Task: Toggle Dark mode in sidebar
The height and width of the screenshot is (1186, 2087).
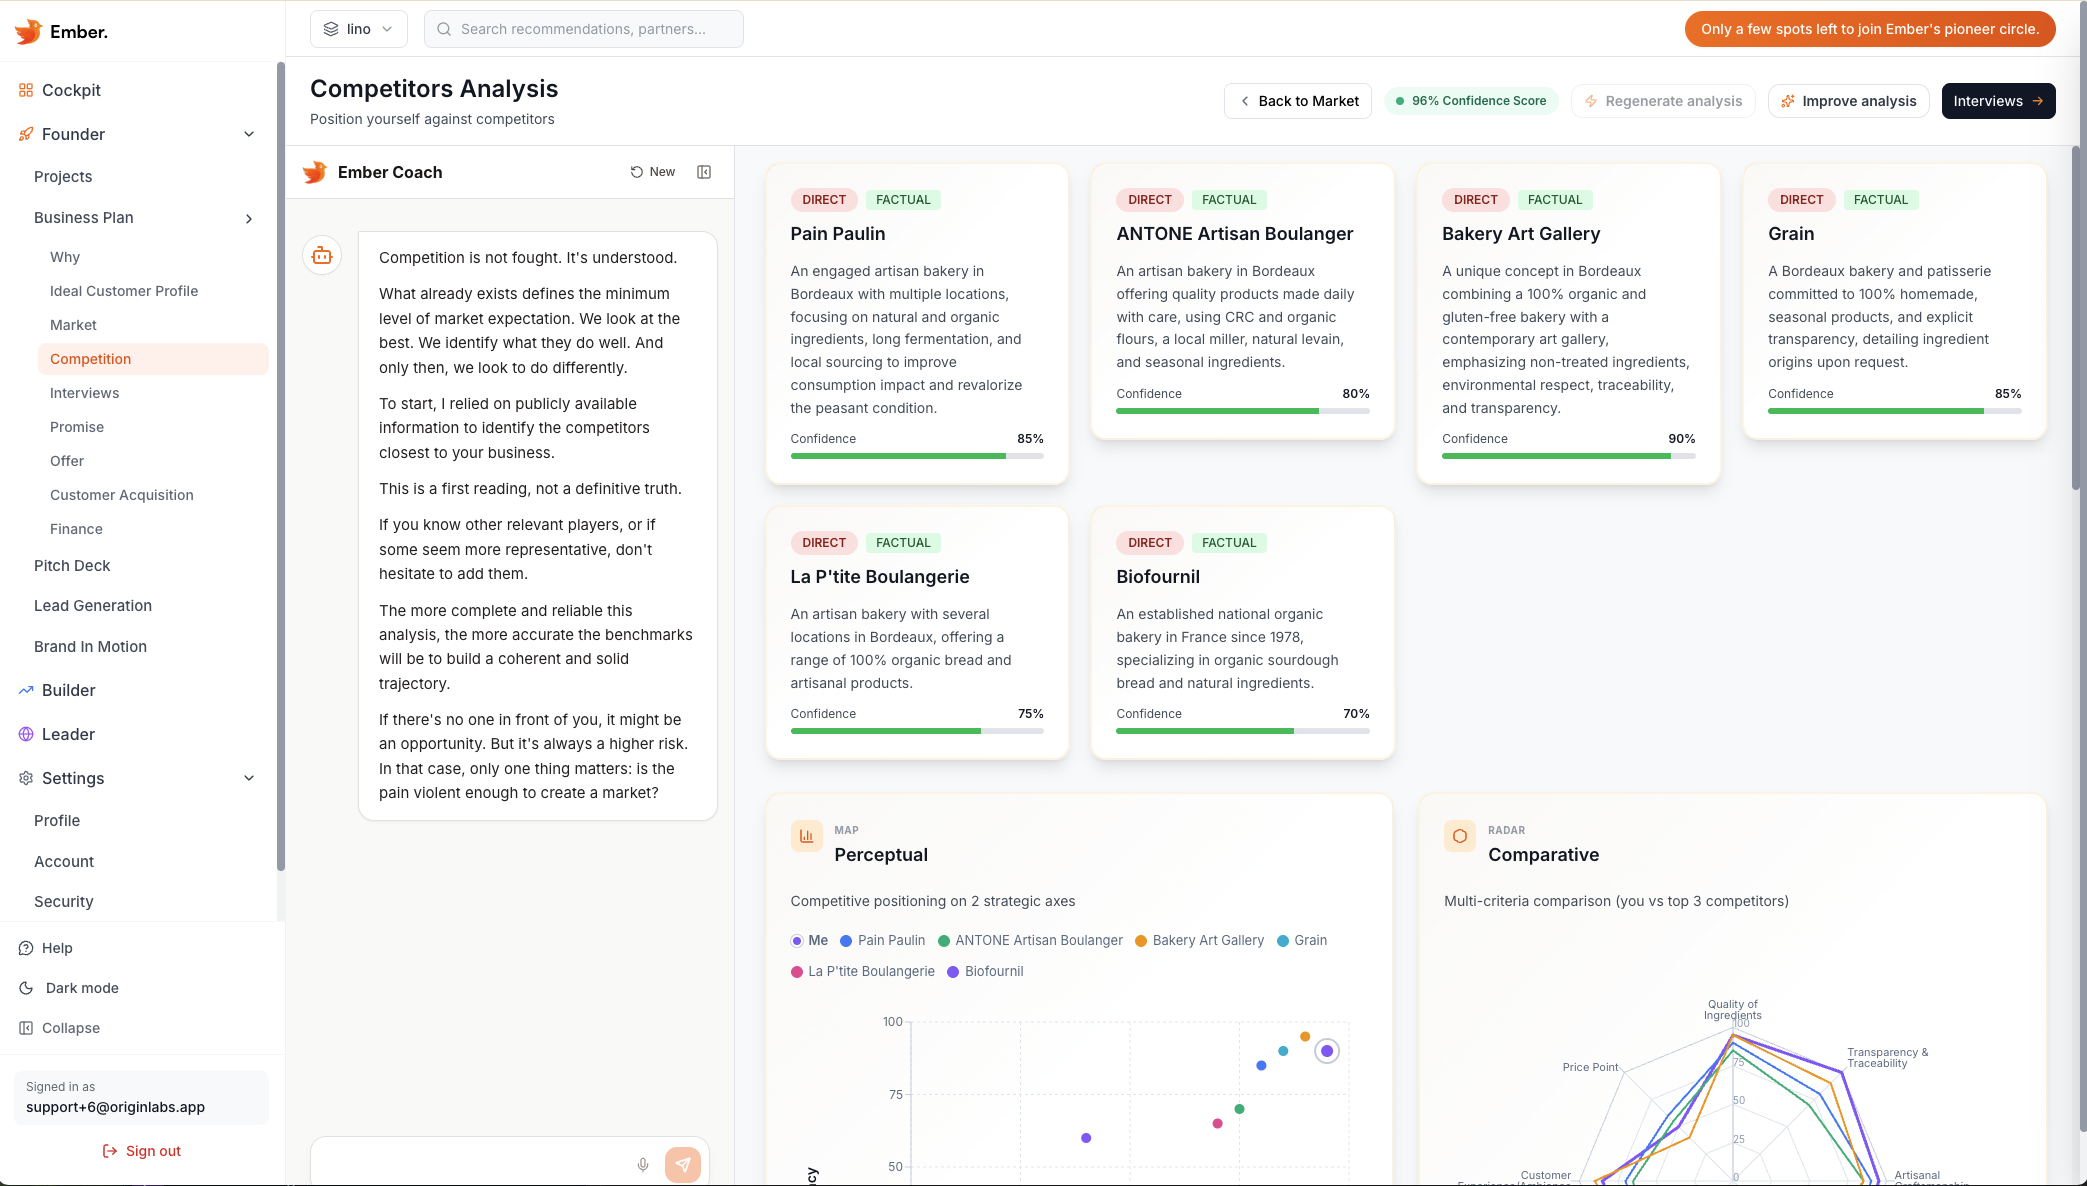Action: [82, 988]
